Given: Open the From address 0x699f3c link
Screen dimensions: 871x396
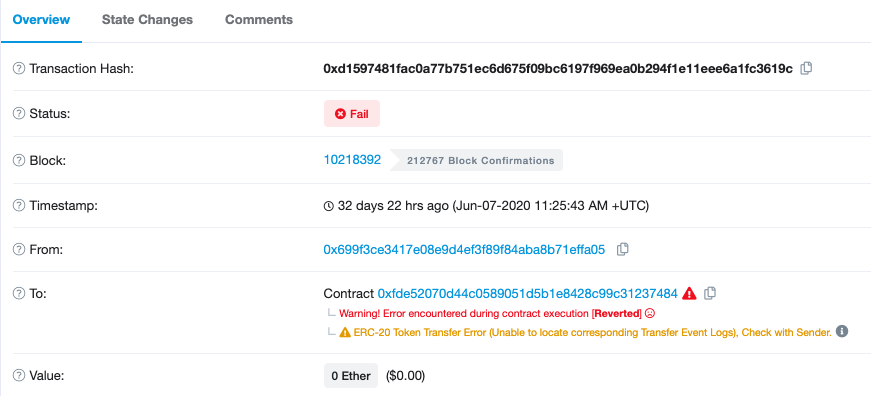Looking at the screenshot, I should (464, 249).
